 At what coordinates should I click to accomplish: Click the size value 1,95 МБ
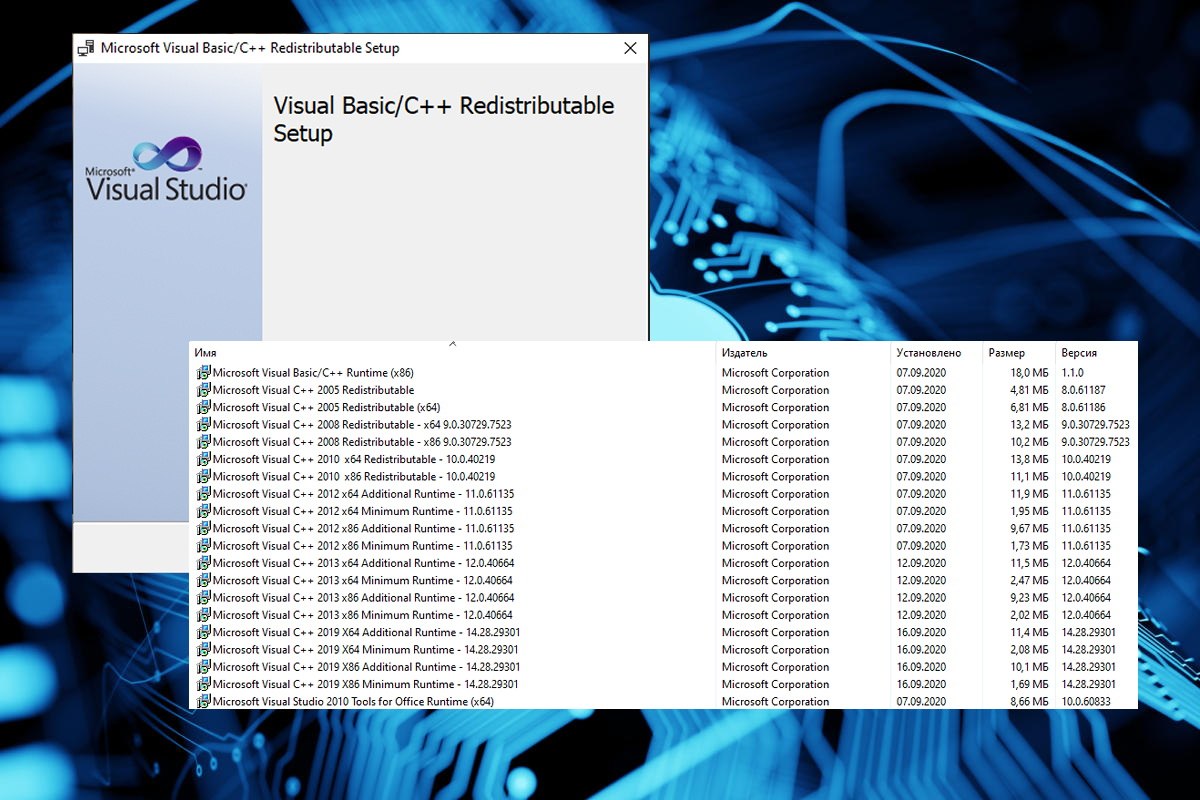(1027, 511)
